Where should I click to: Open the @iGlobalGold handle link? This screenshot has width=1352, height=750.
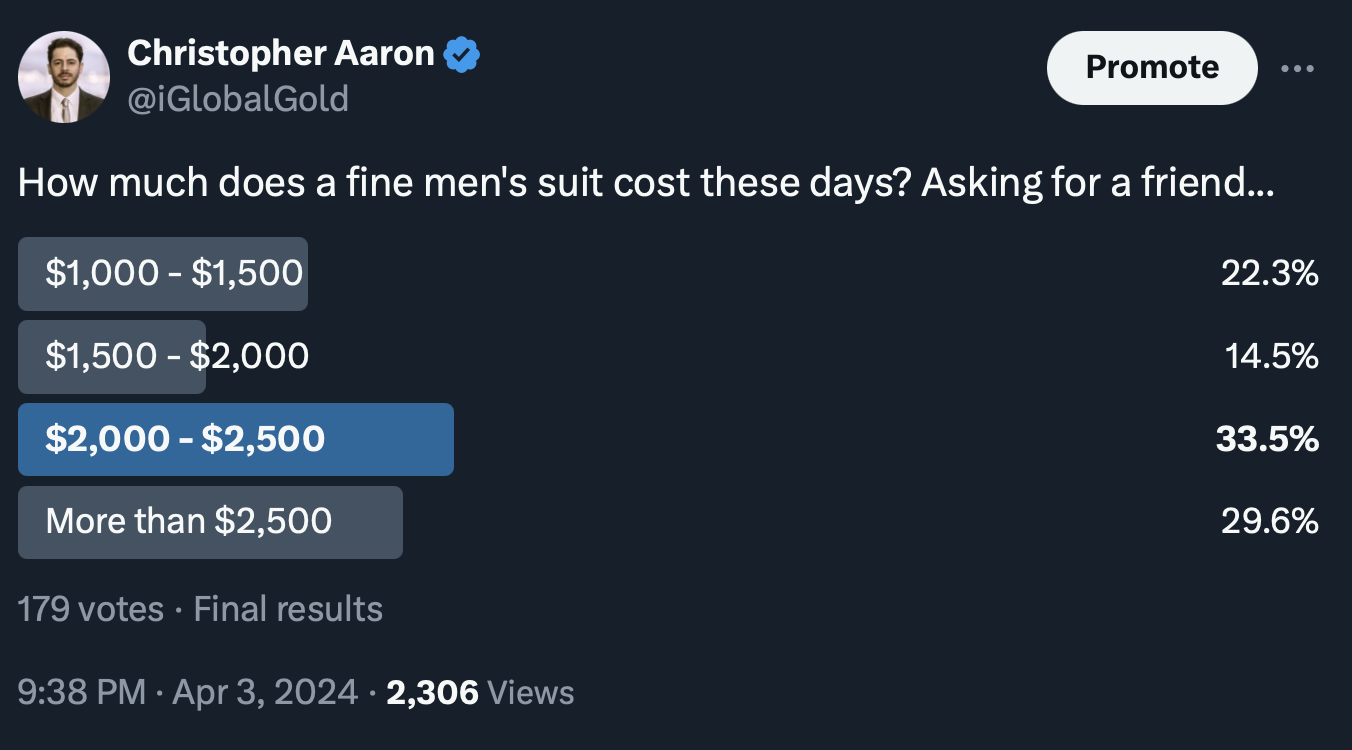click(238, 98)
